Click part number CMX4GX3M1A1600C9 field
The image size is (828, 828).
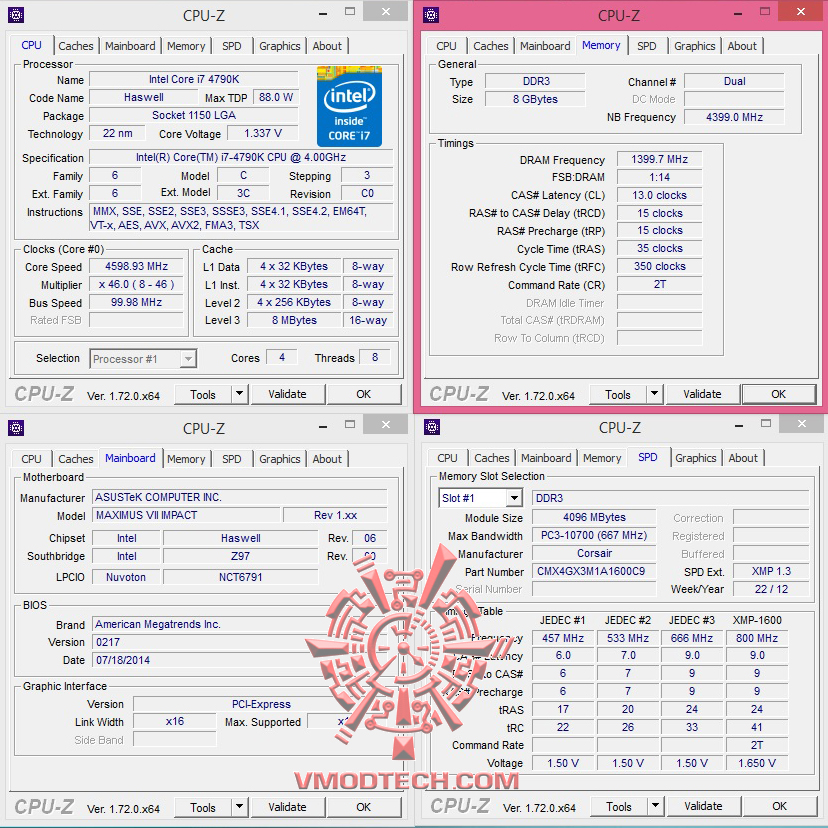tap(594, 571)
